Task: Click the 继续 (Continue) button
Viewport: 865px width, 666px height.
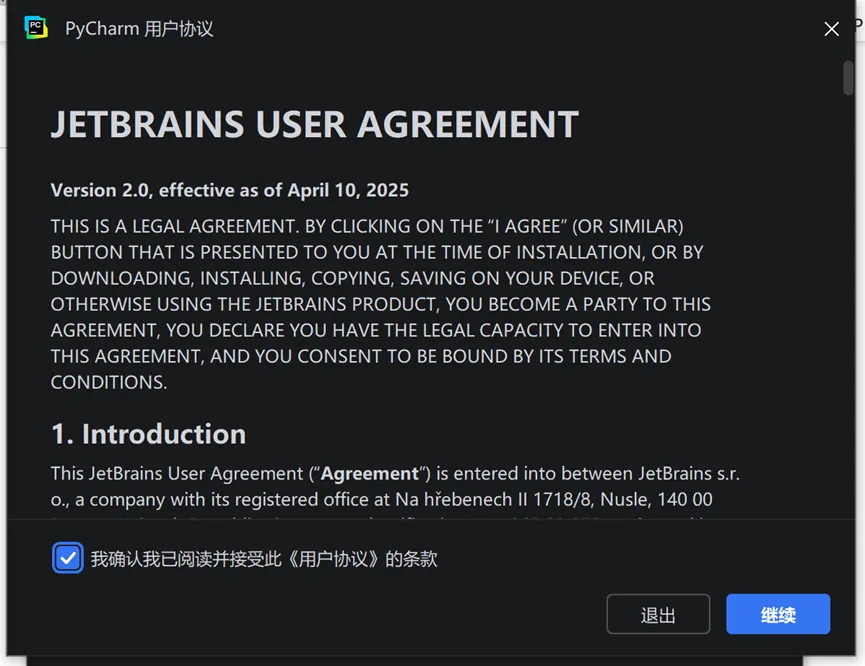Action: [777, 614]
